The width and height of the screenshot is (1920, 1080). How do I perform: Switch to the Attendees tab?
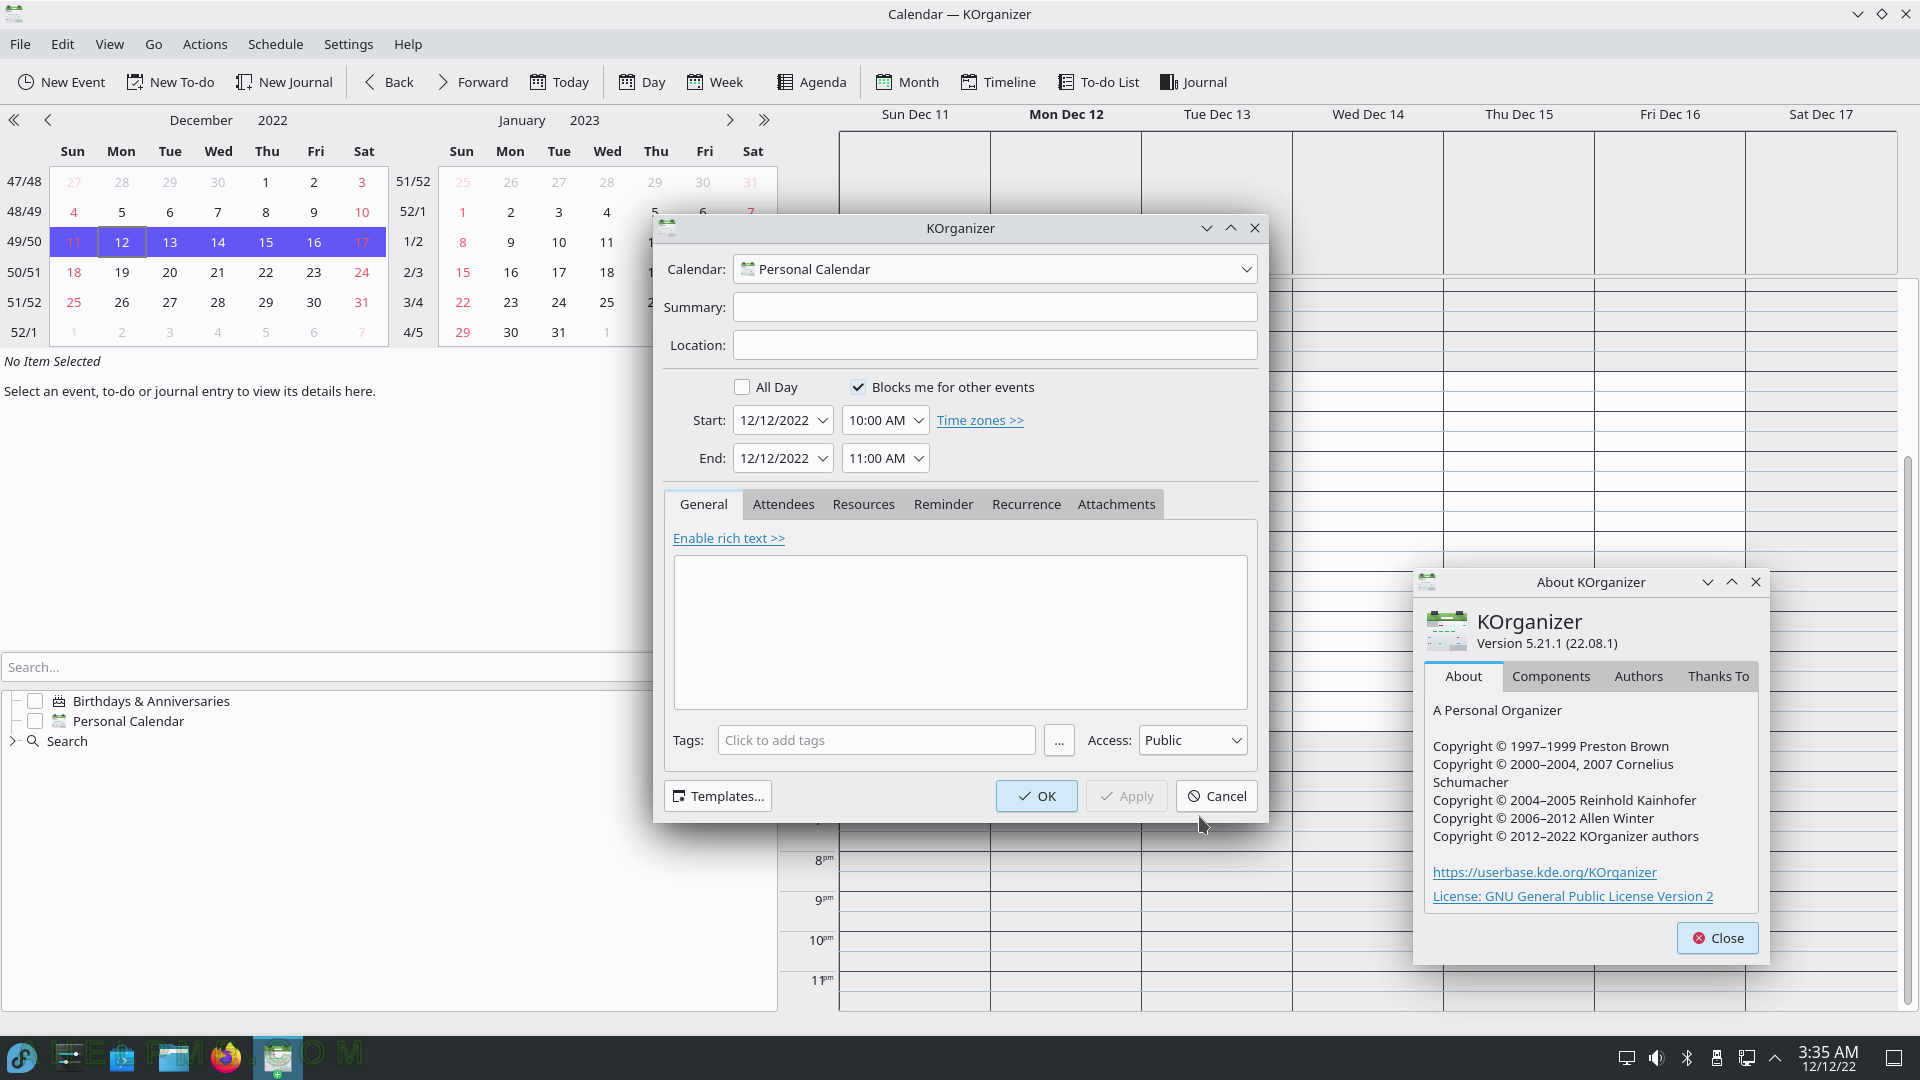[x=783, y=504]
